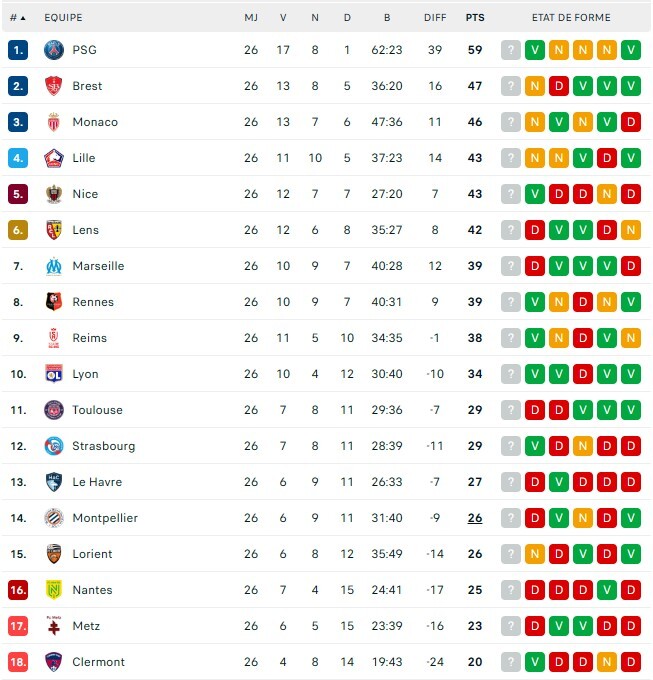The height and width of the screenshot is (680, 653).
Task: Click the Brest club logo
Action: coord(54,86)
